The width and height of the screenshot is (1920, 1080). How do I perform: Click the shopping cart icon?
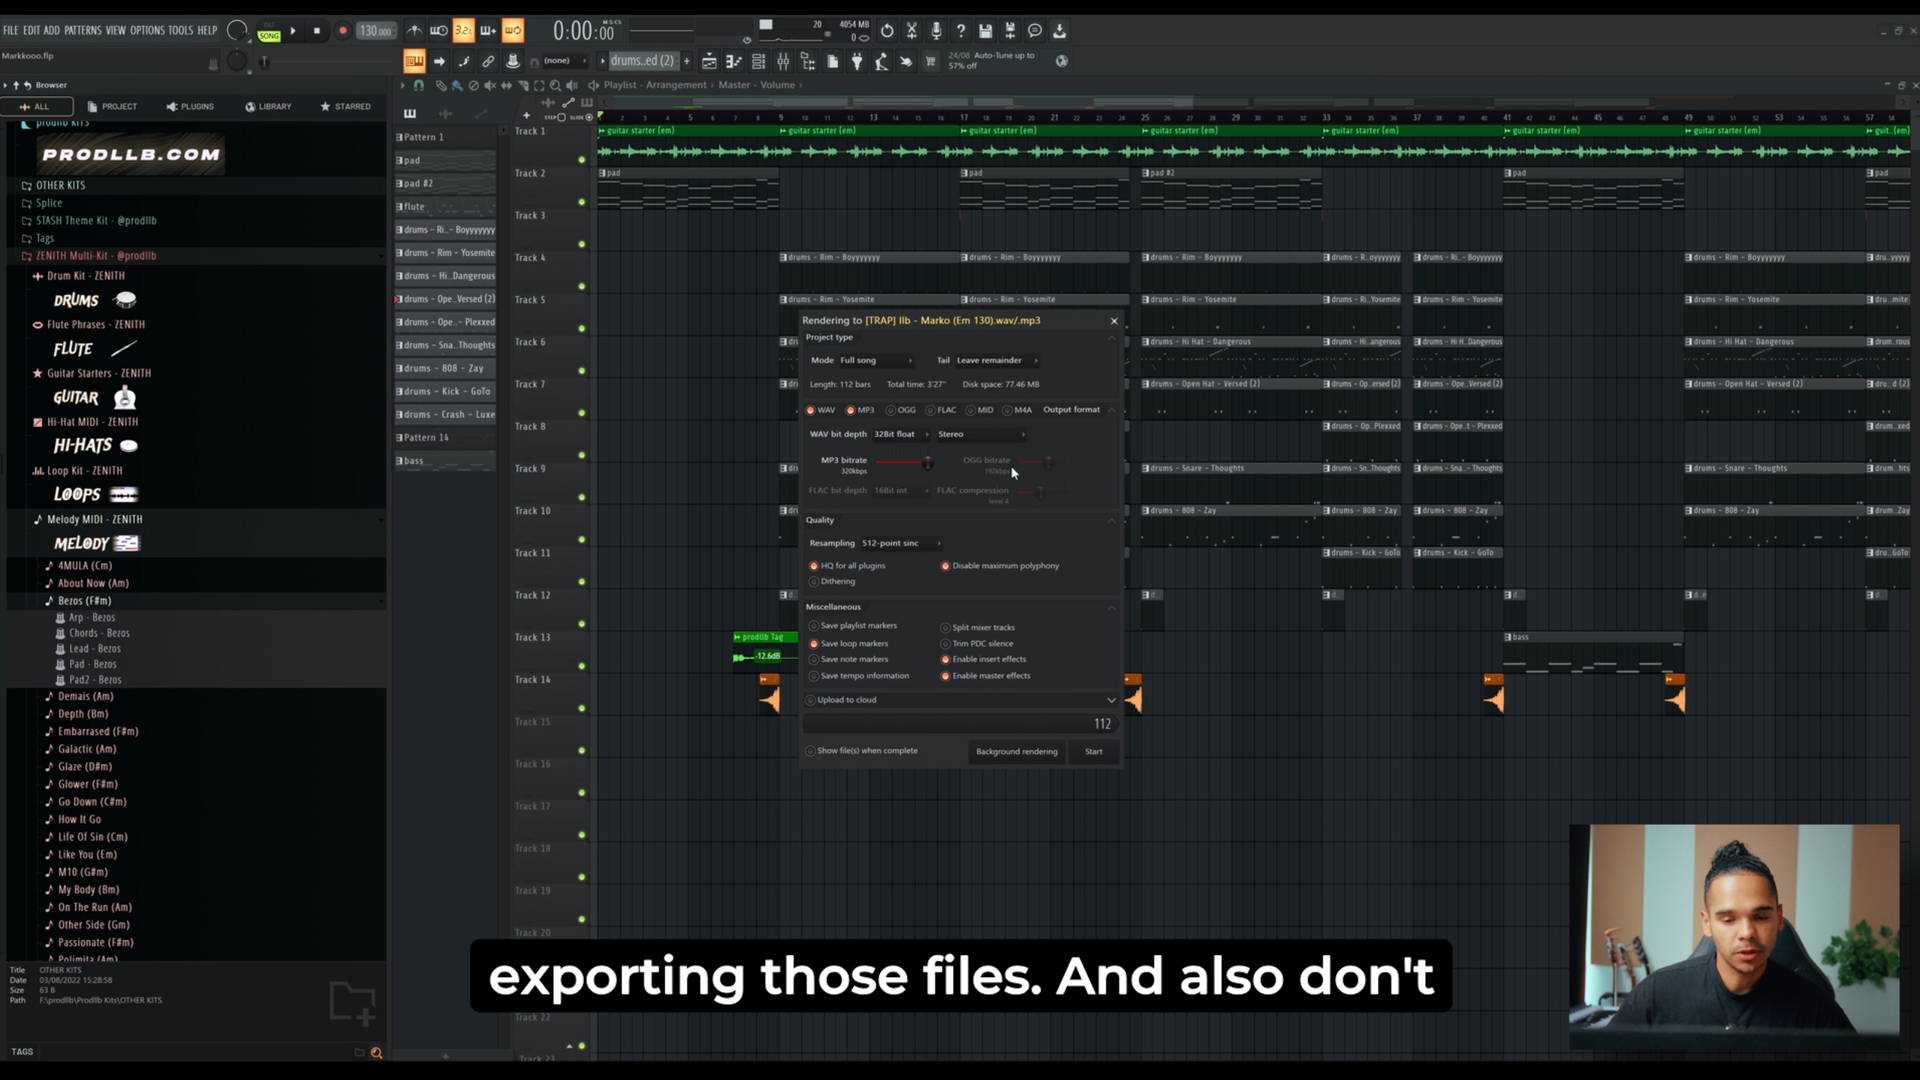tap(930, 61)
